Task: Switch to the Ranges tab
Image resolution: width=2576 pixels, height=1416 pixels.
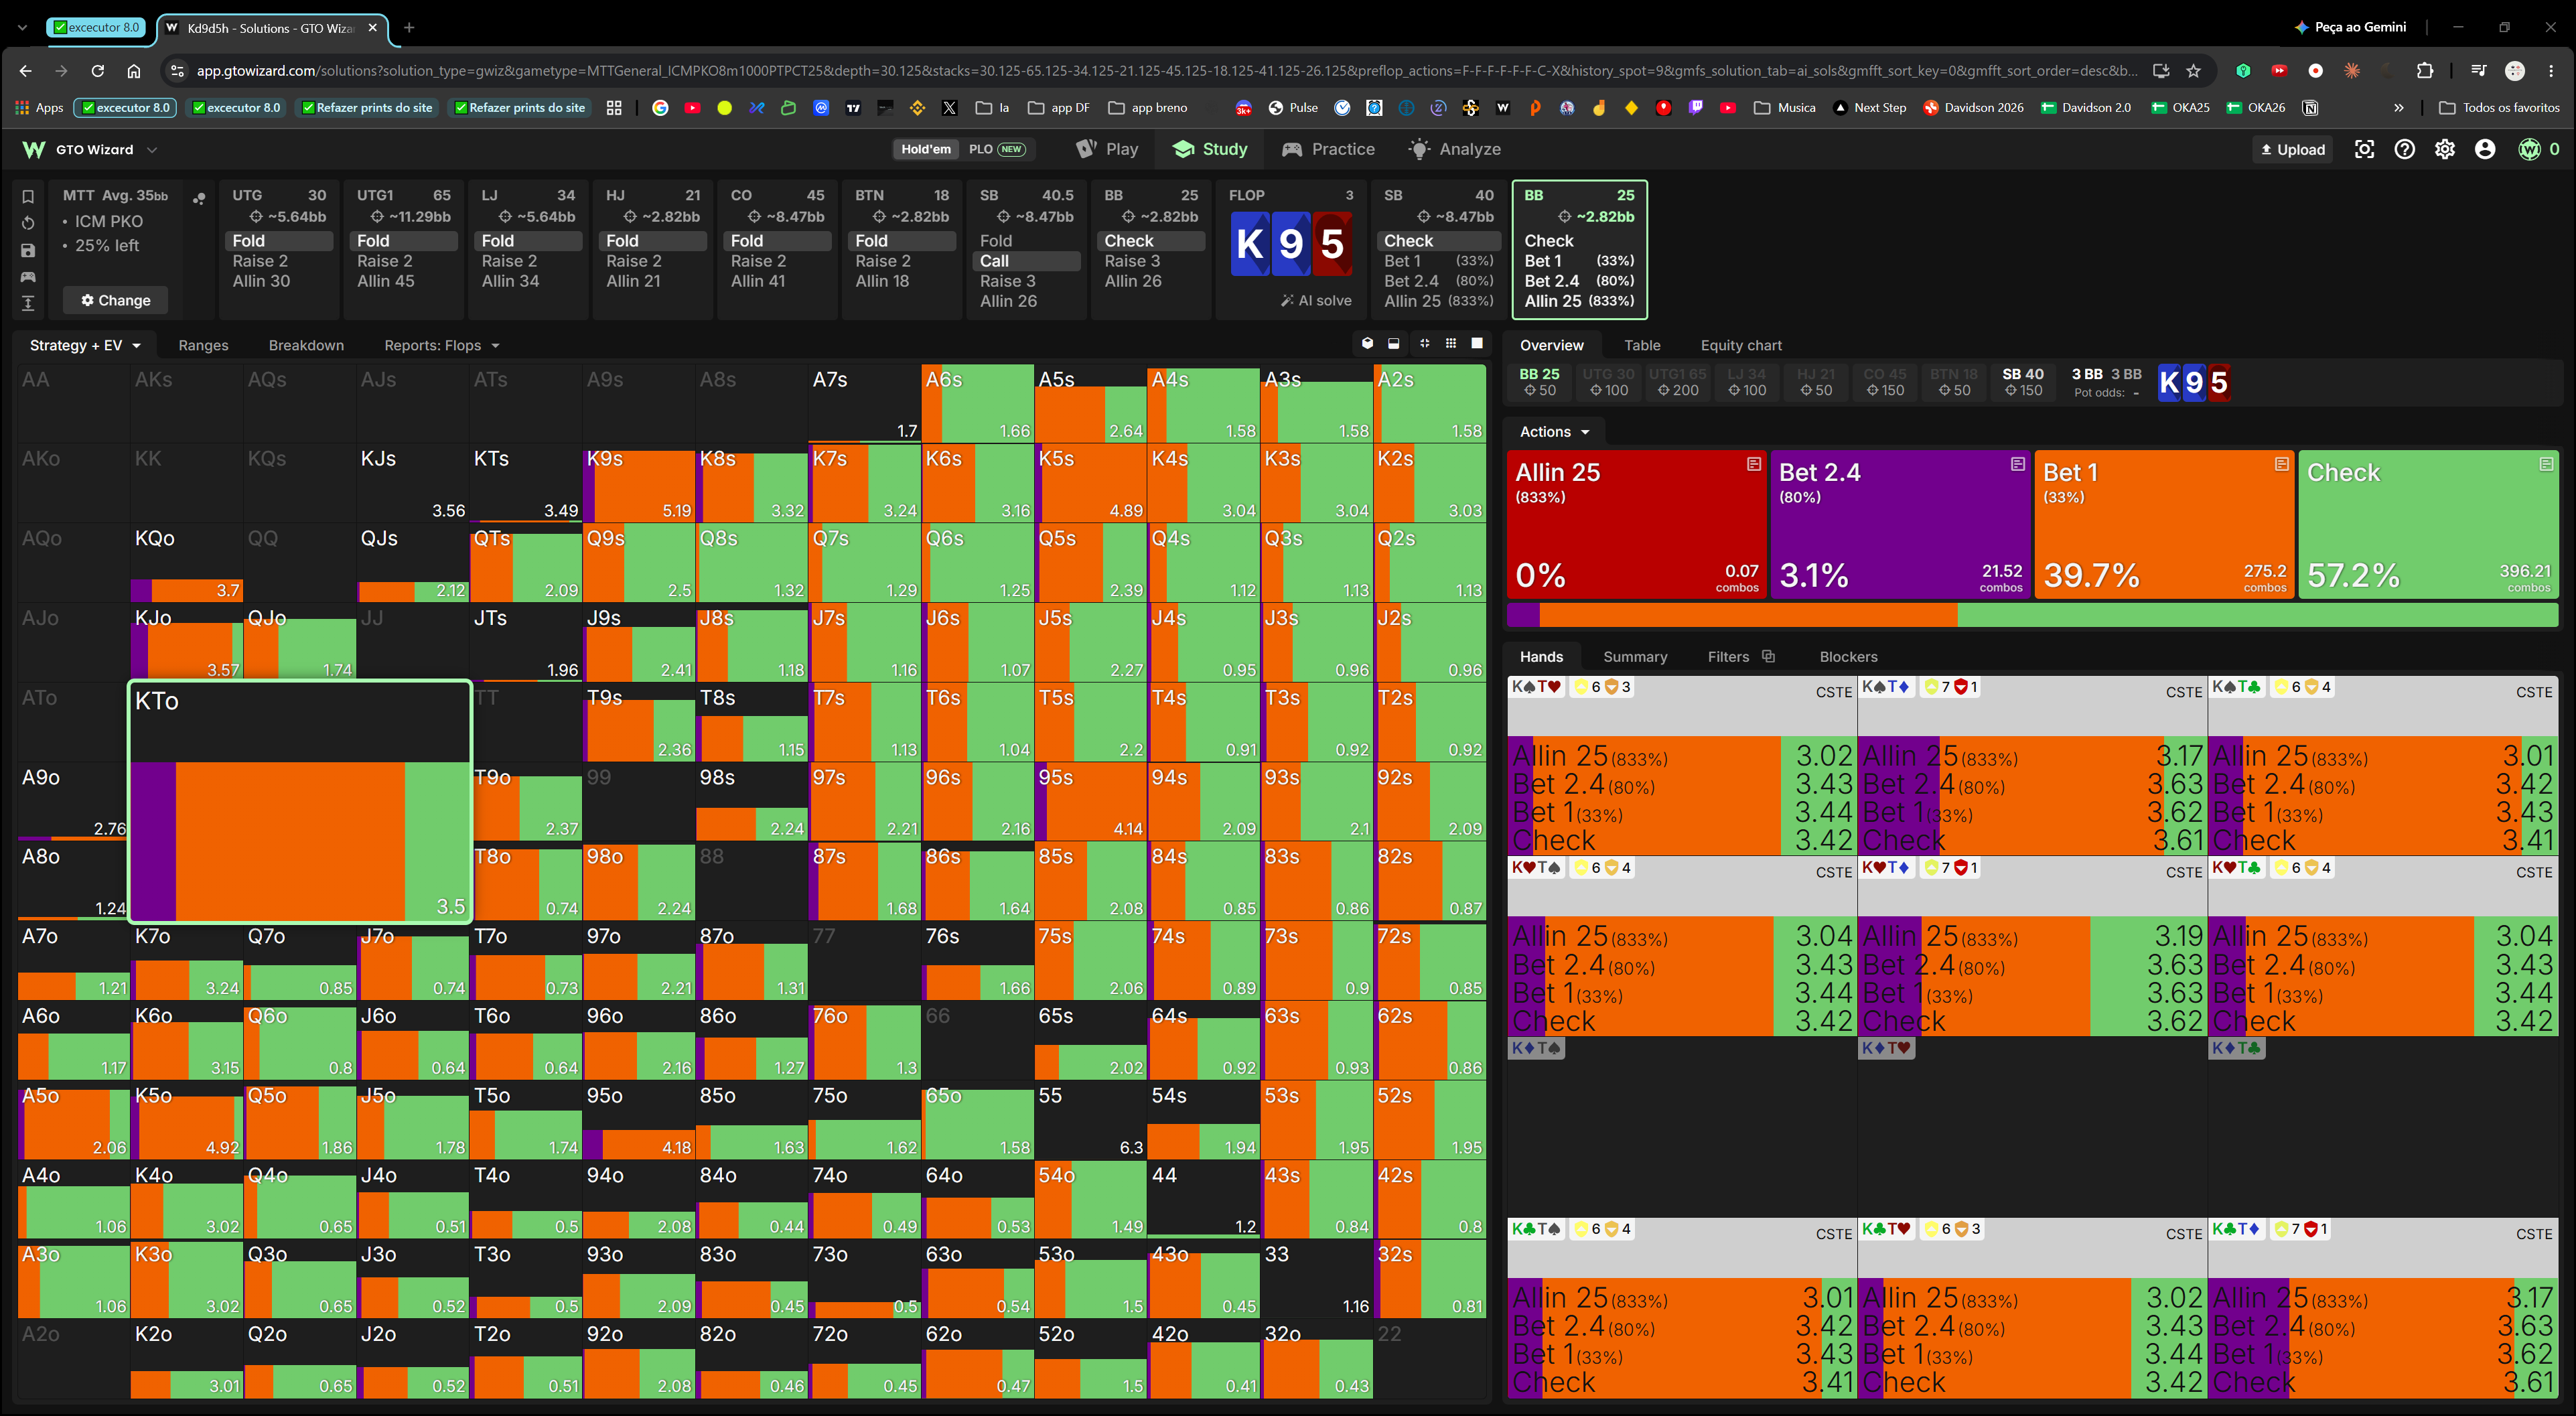Action: coord(203,345)
